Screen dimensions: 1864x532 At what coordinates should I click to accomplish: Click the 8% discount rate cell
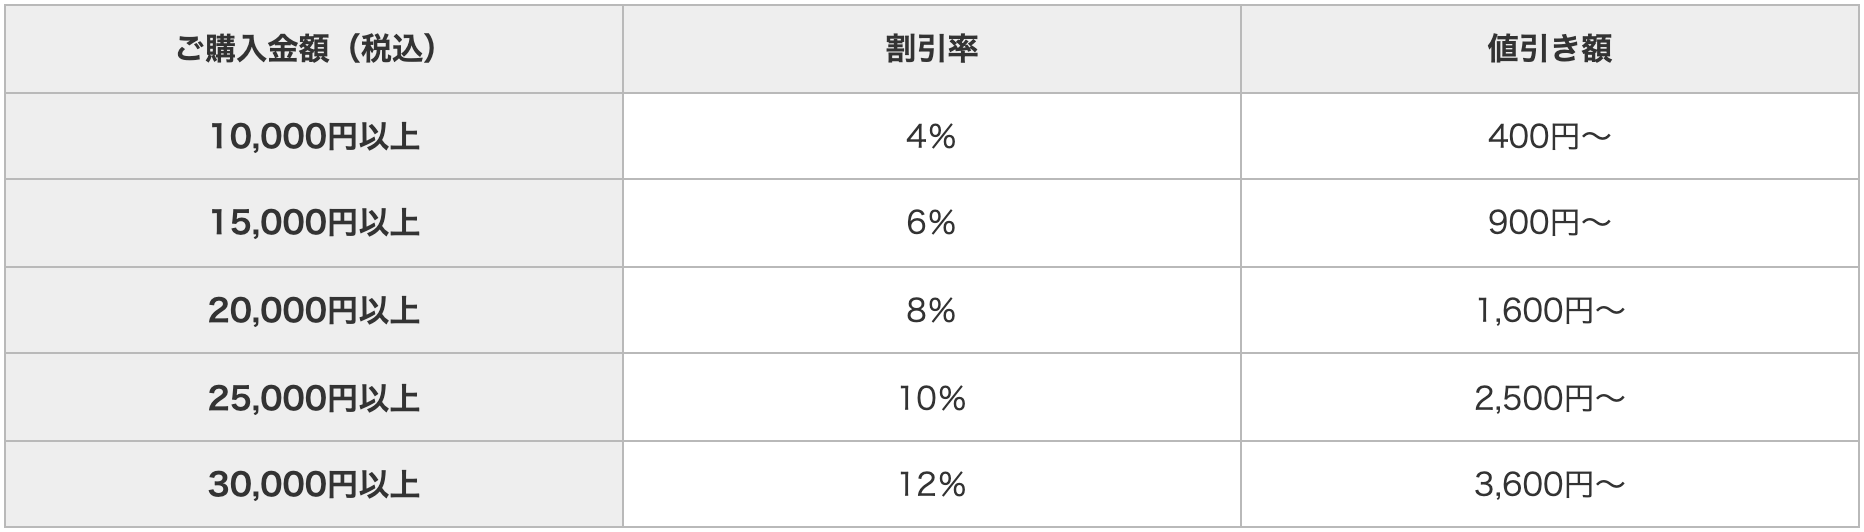coord(932,311)
